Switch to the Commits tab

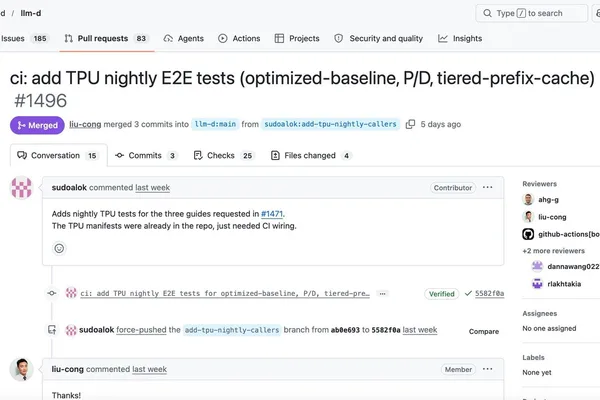[146, 155]
